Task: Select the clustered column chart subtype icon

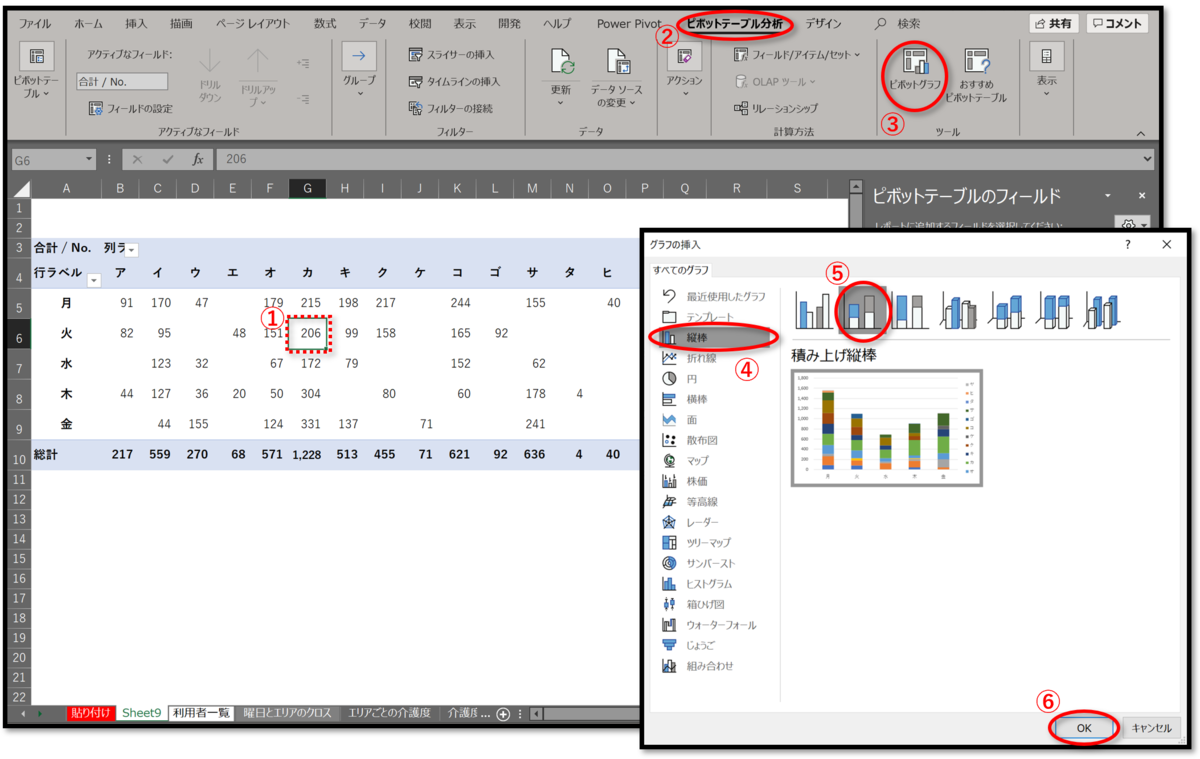Action: click(x=814, y=310)
